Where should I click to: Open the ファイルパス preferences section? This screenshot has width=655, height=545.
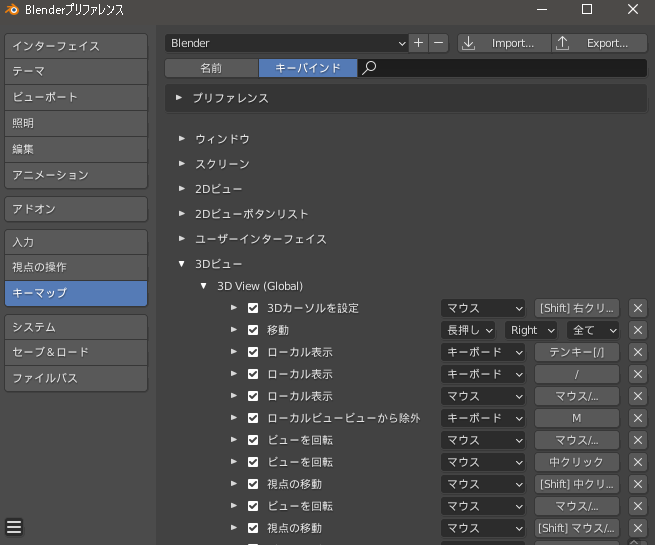coord(76,378)
